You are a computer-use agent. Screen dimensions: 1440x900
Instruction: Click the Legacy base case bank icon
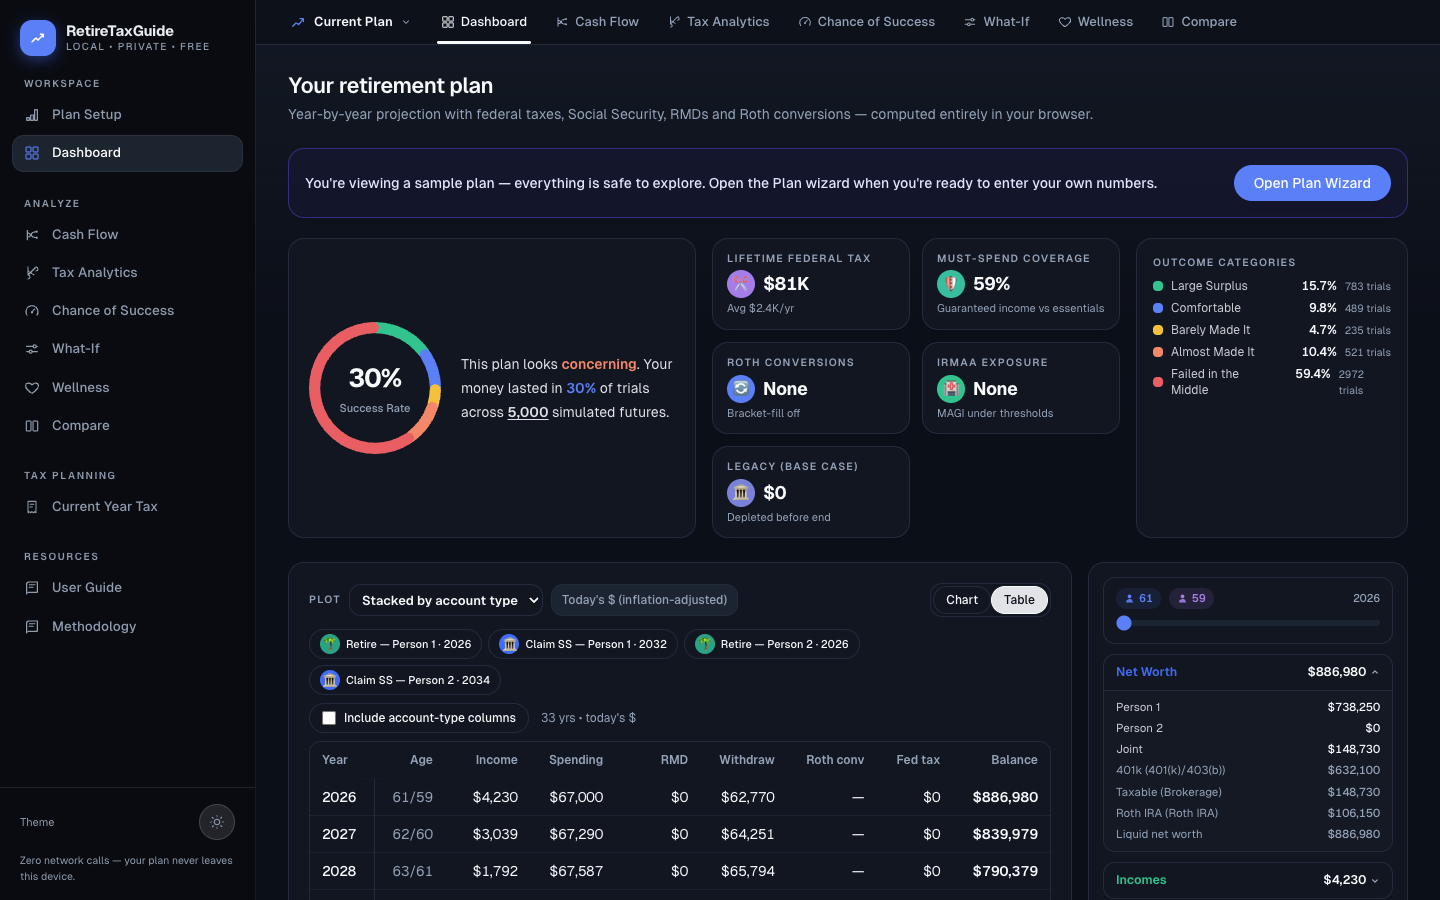[x=741, y=493]
